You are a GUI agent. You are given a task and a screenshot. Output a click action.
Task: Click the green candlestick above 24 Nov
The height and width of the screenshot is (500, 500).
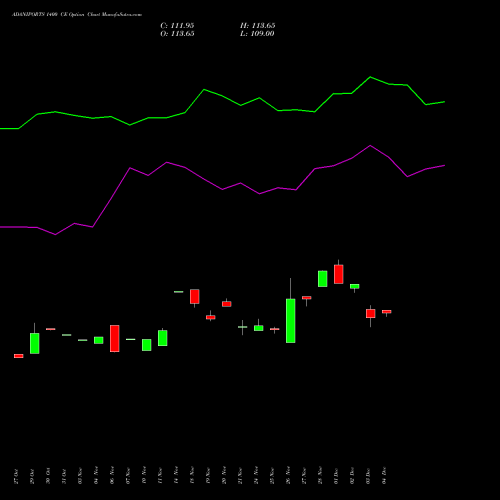point(259,328)
